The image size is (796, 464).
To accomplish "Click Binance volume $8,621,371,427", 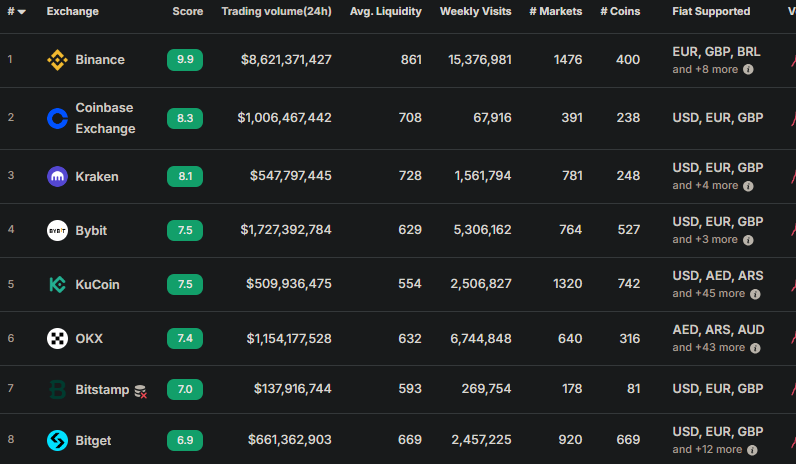I will tap(286, 60).
